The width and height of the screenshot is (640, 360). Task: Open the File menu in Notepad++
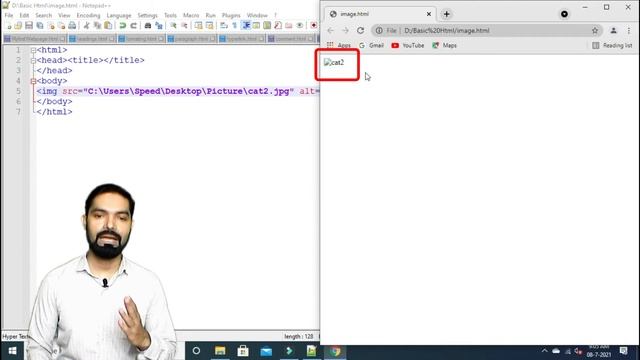click(x=9, y=15)
